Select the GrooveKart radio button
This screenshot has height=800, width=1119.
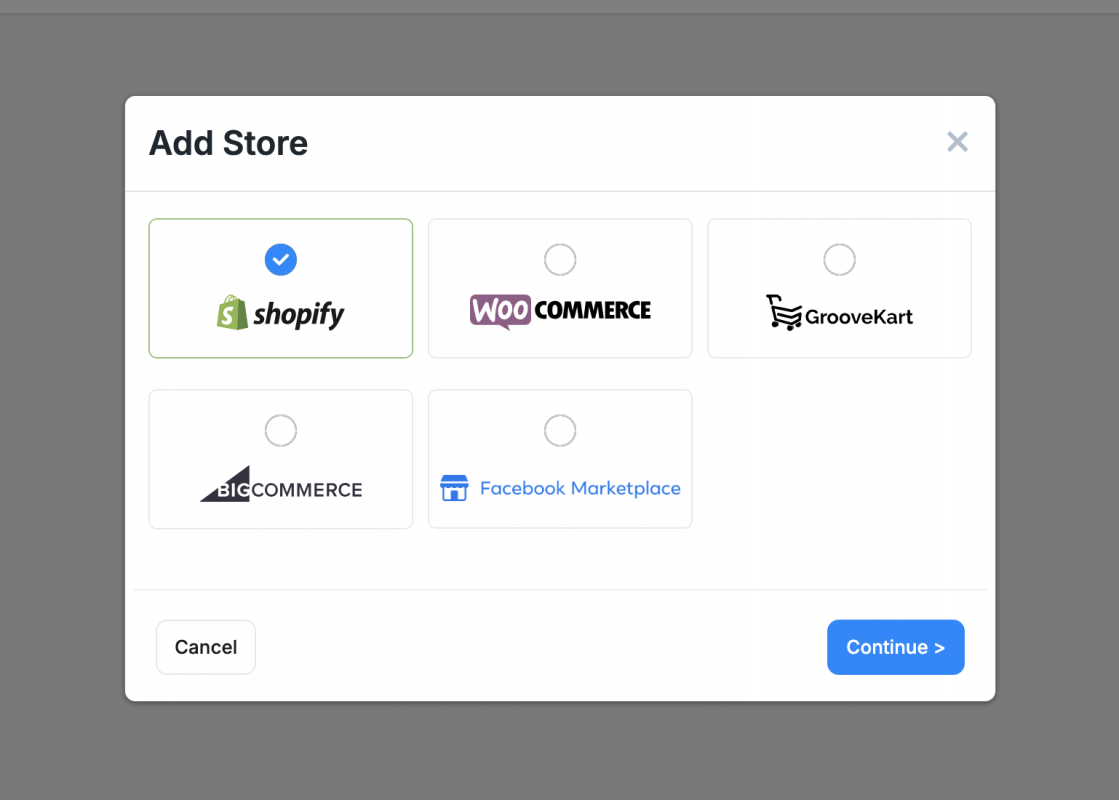839,260
